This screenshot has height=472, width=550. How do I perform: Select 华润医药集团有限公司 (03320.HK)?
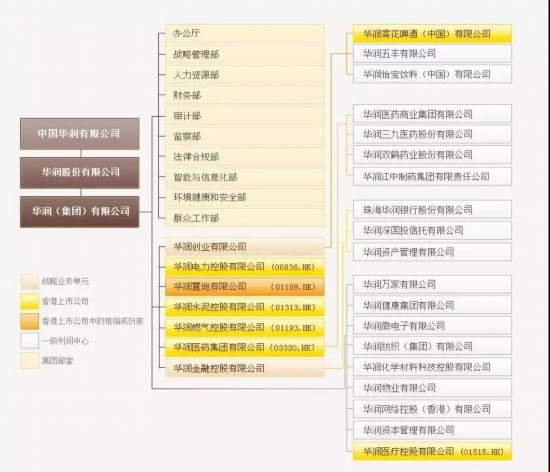coord(244,348)
